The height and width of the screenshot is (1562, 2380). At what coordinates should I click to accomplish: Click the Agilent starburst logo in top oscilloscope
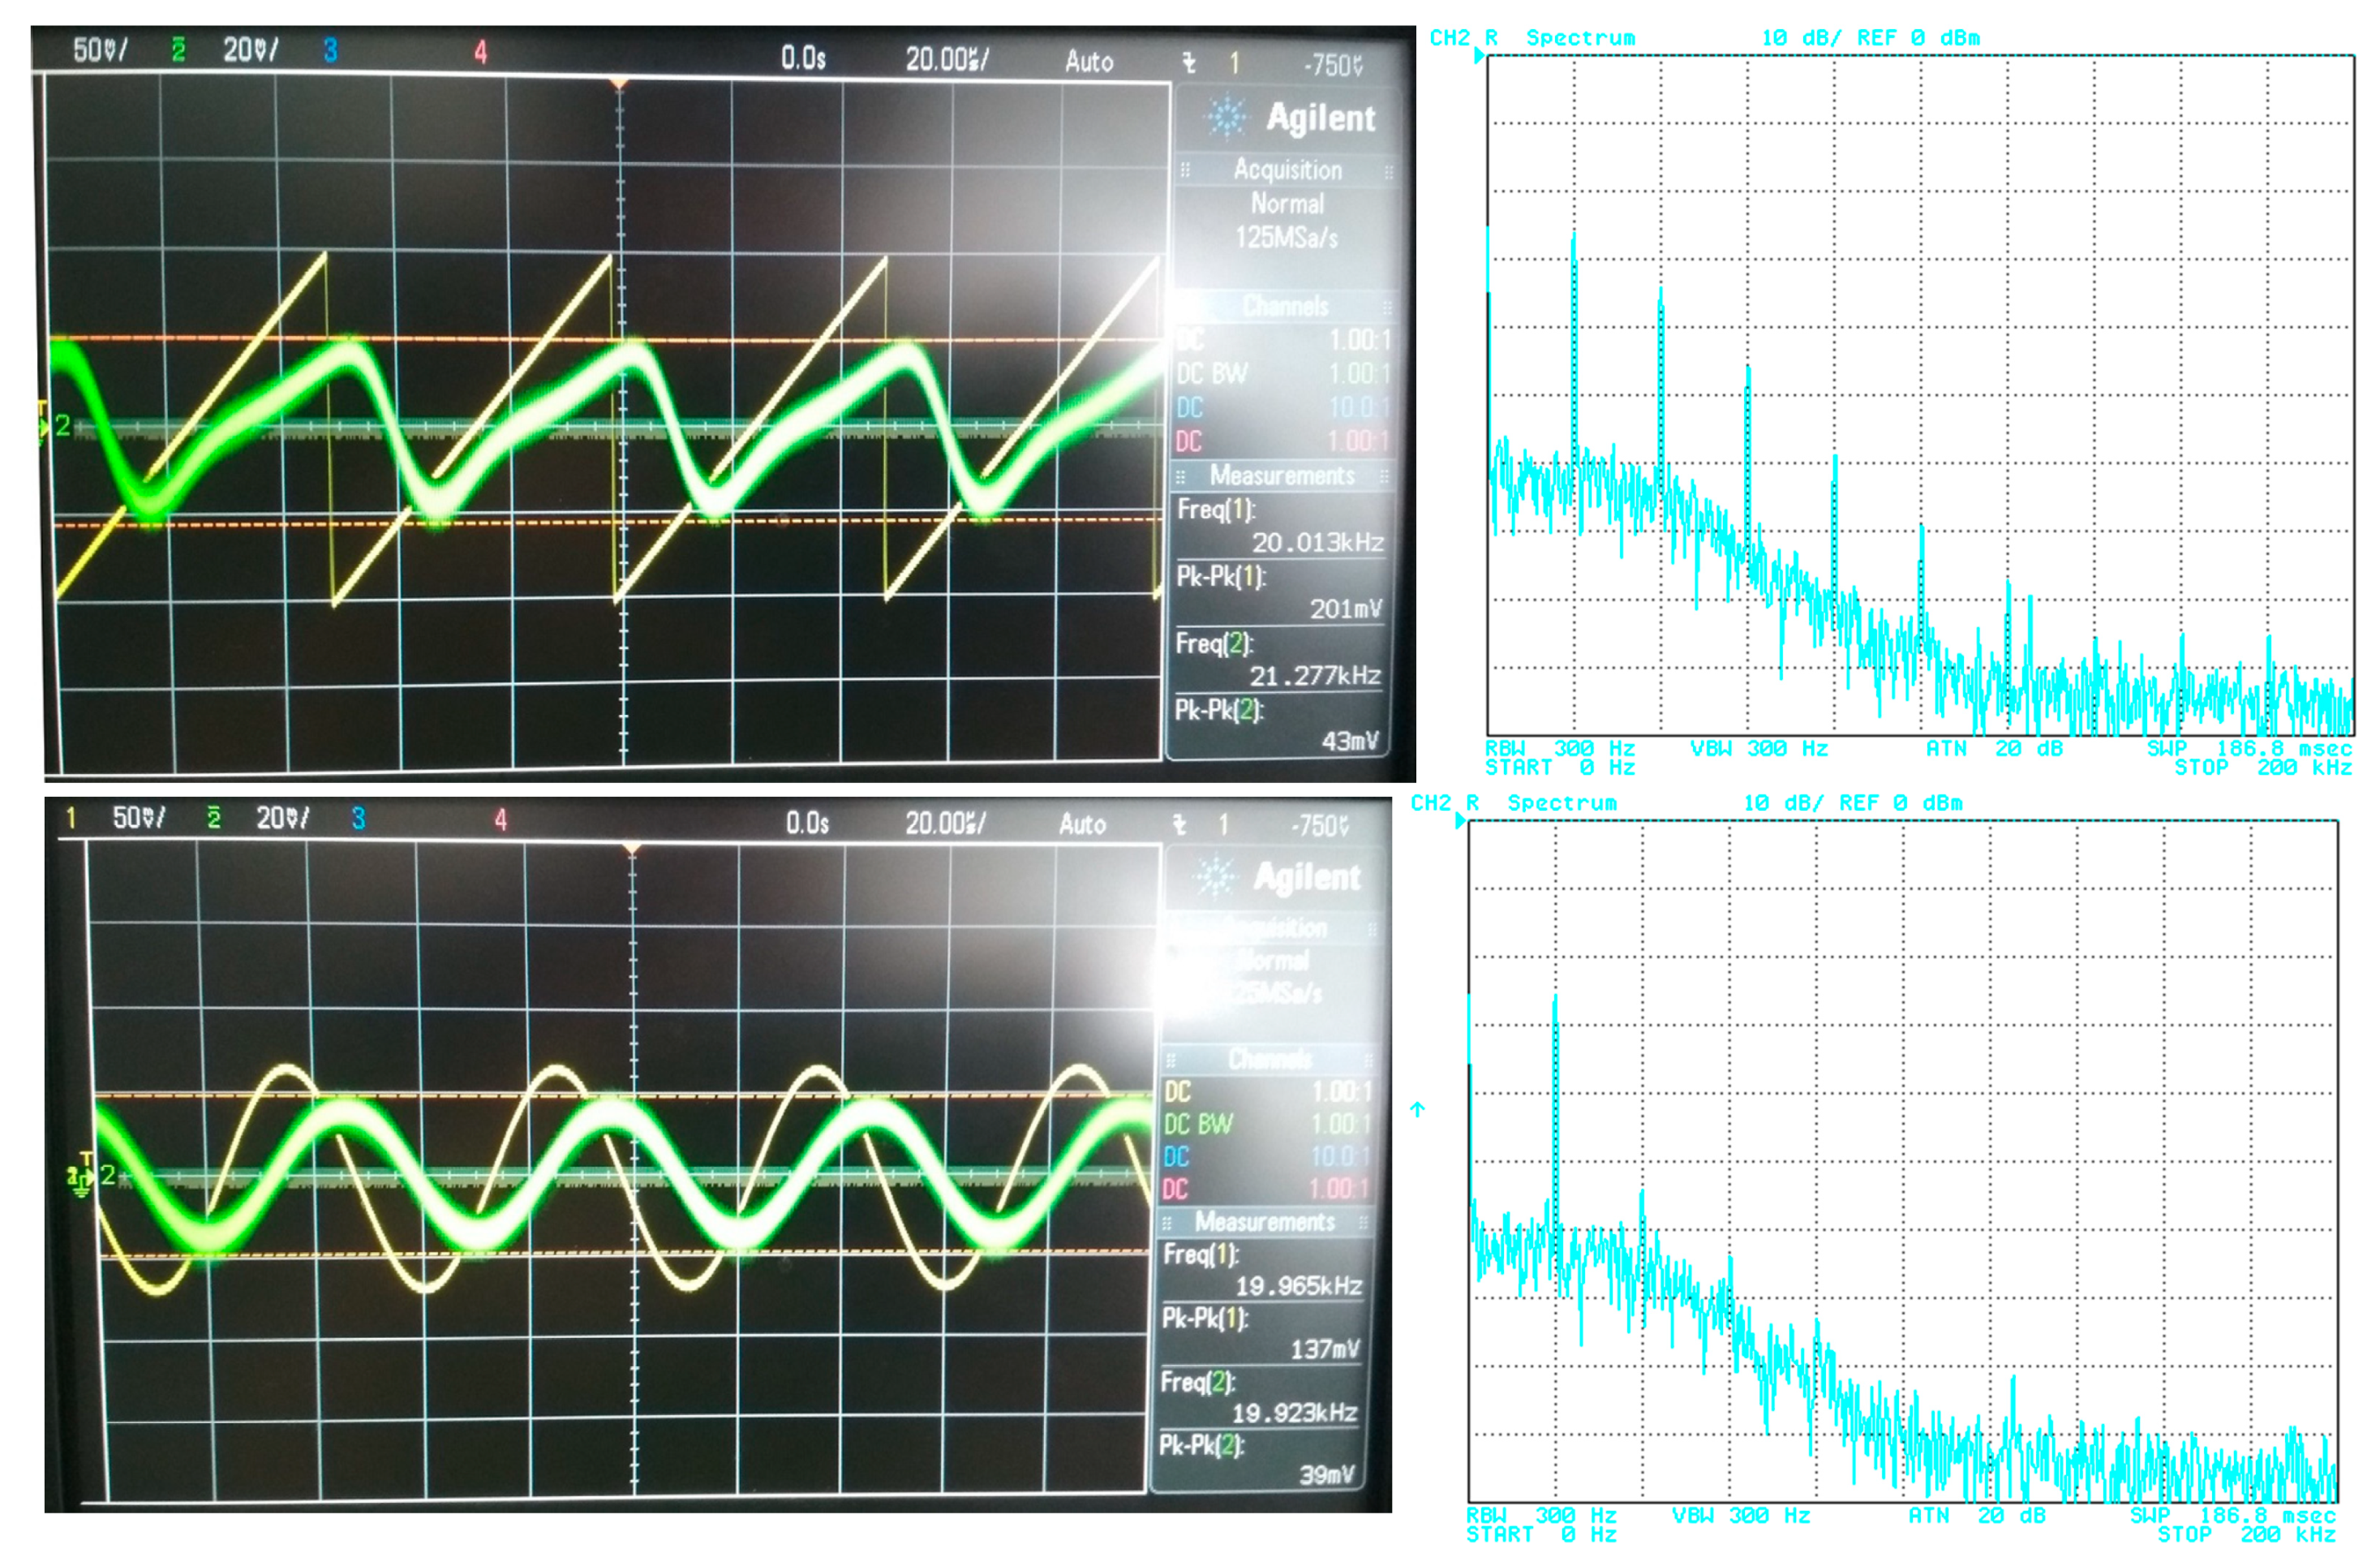pyautogui.click(x=1226, y=118)
